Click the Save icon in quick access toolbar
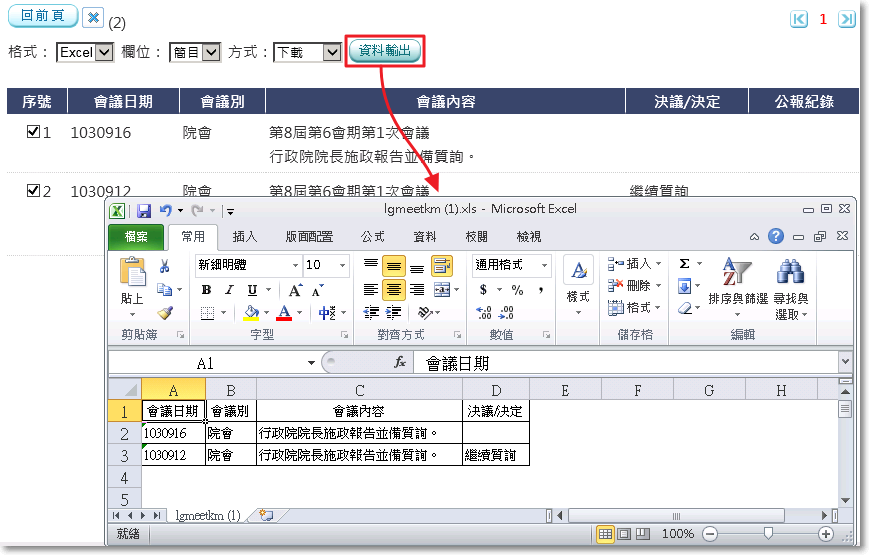 144,211
